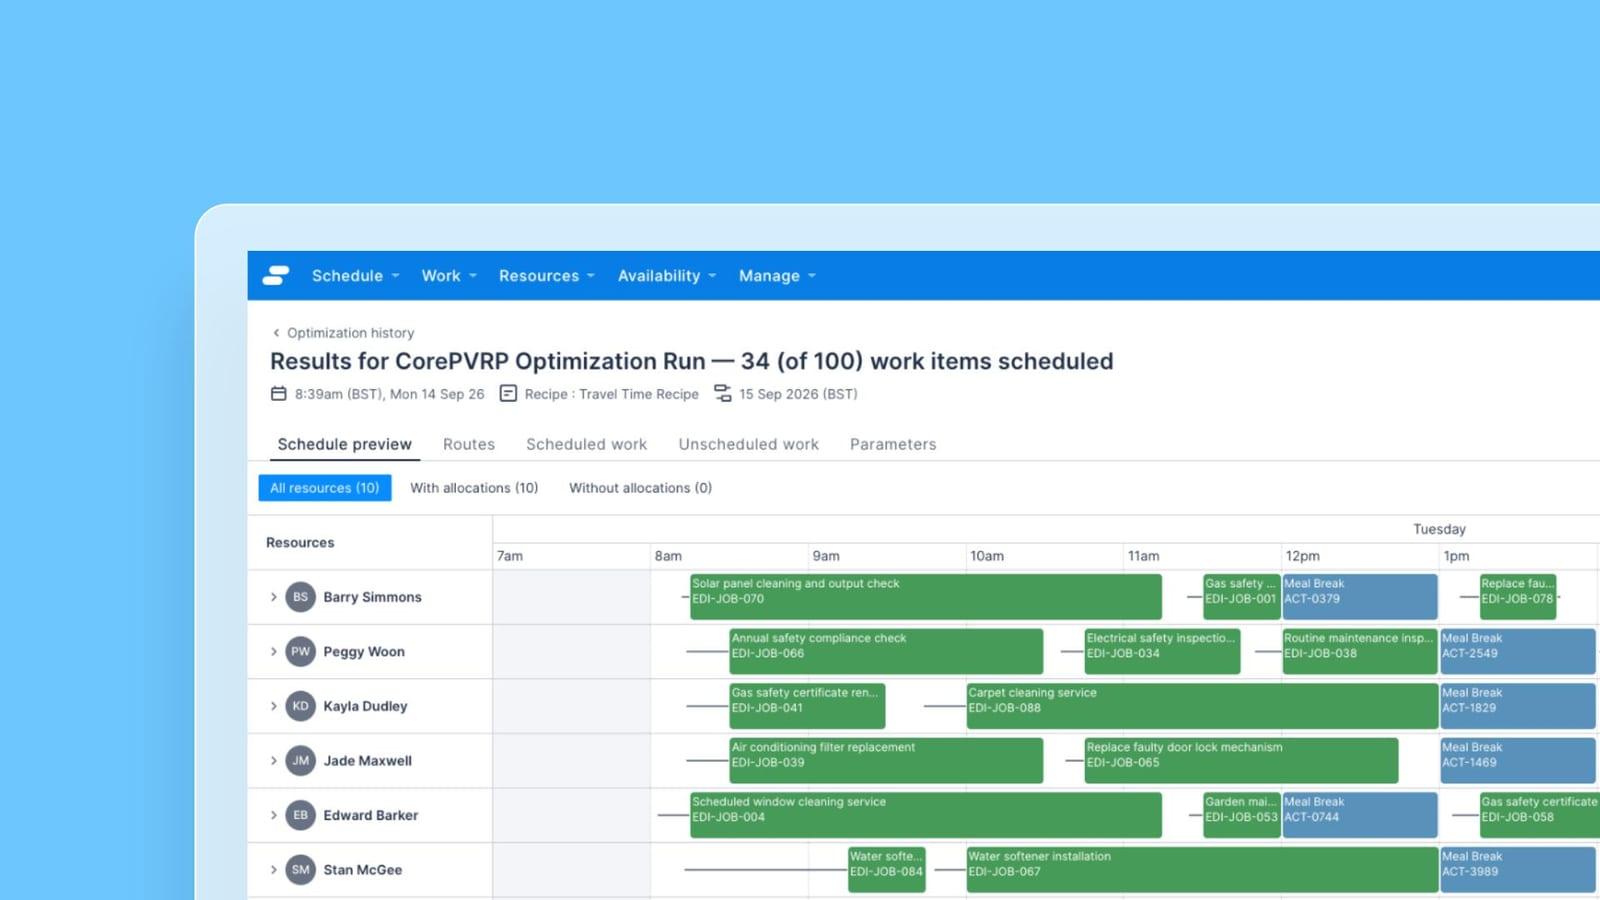Expand the Barry Simmons resource row
This screenshot has width=1600, height=900.
[x=273, y=597]
